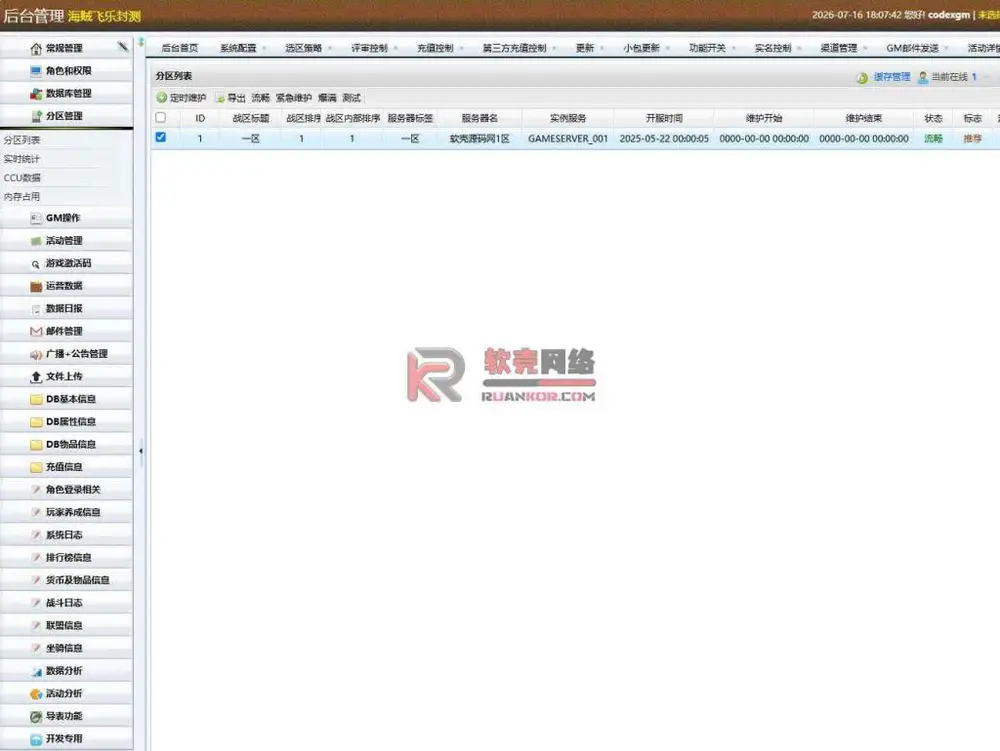Image resolution: width=1000 pixels, height=751 pixels.
Task: Open the 充值控制 dropdown menu
Action: 440,48
